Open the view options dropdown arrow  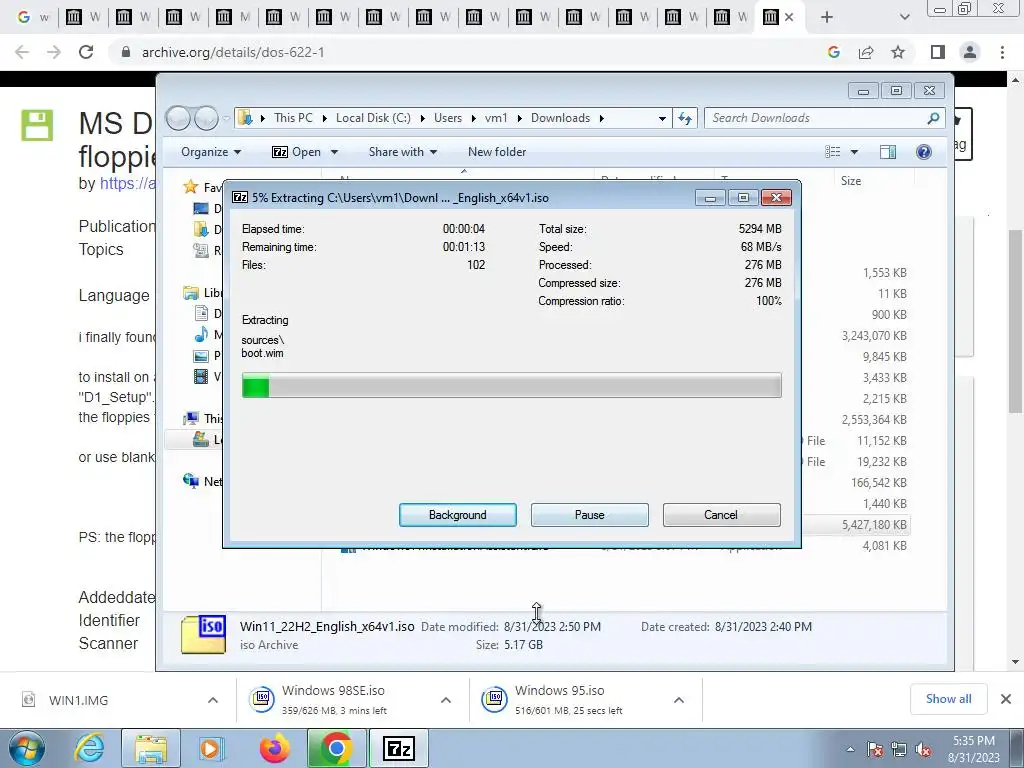[x=854, y=152]
